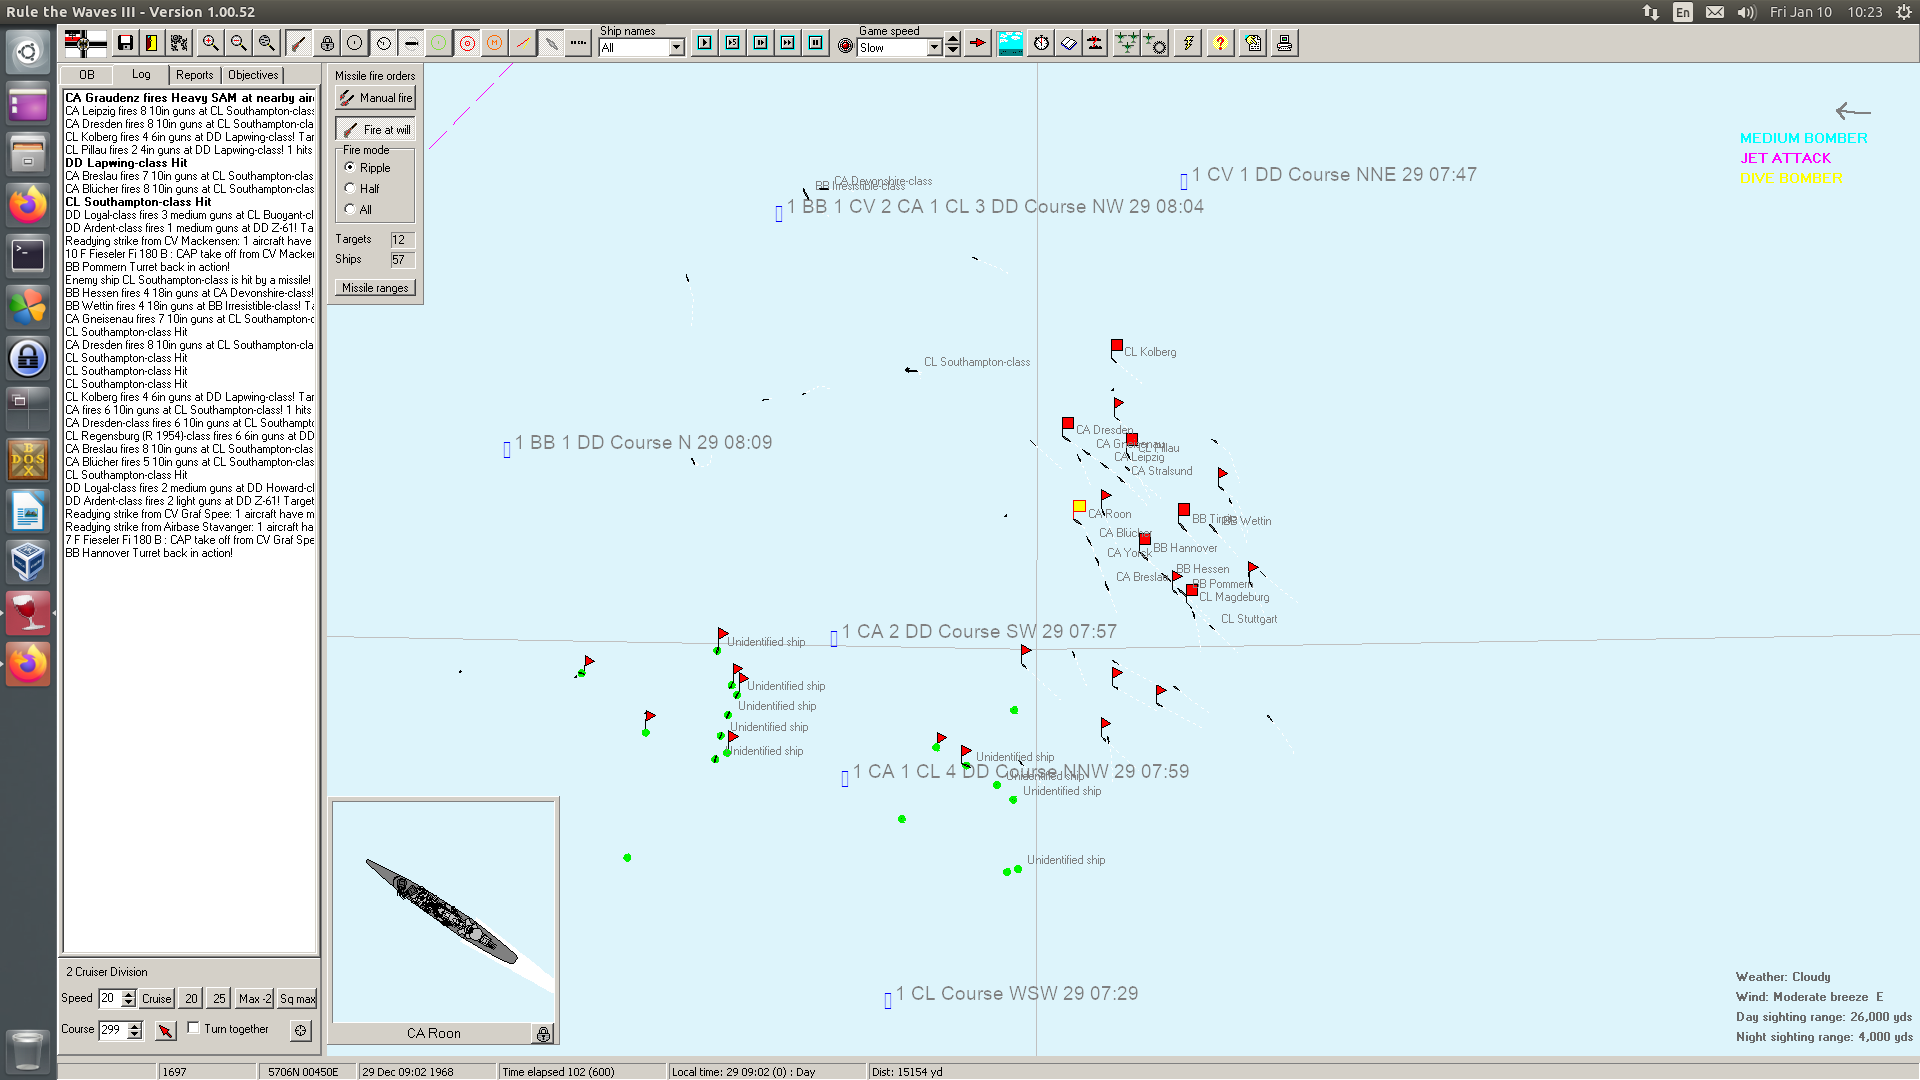
Task: Open Firefox in the Ubuntu dock
Action: point(28,204)
